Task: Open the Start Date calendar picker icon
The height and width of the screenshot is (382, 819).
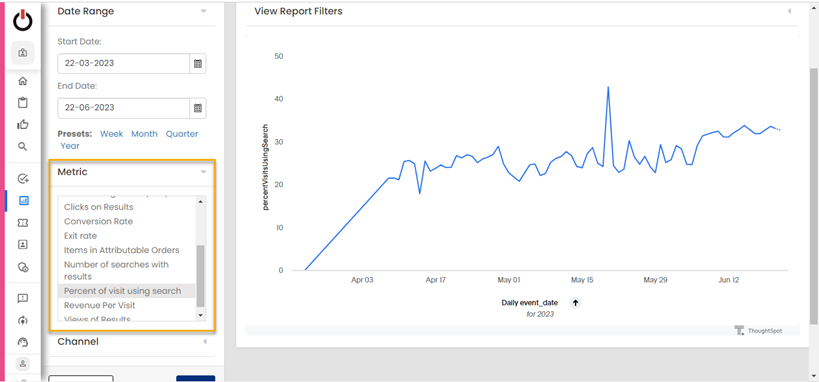Action: pos(198,63)
